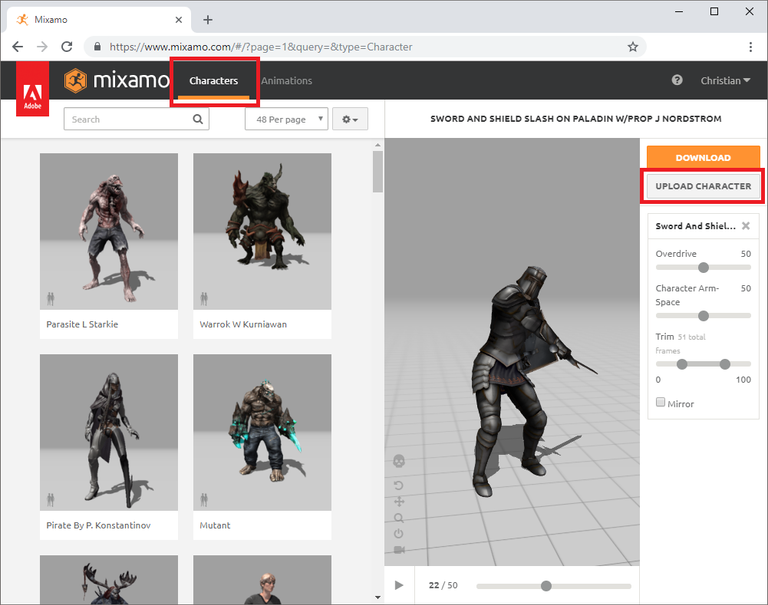
Task: Adjust the Character Arm-Space slider
Action: pos(703,316)
